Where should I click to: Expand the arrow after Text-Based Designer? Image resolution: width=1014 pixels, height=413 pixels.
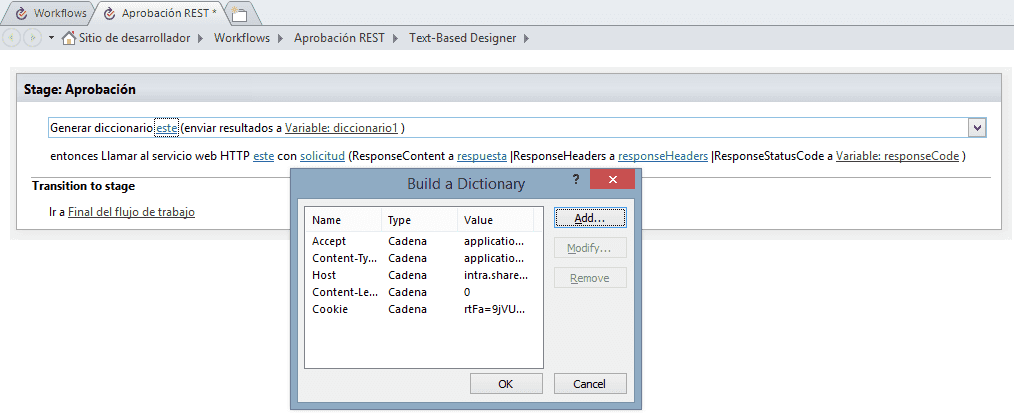click(526, 38)
